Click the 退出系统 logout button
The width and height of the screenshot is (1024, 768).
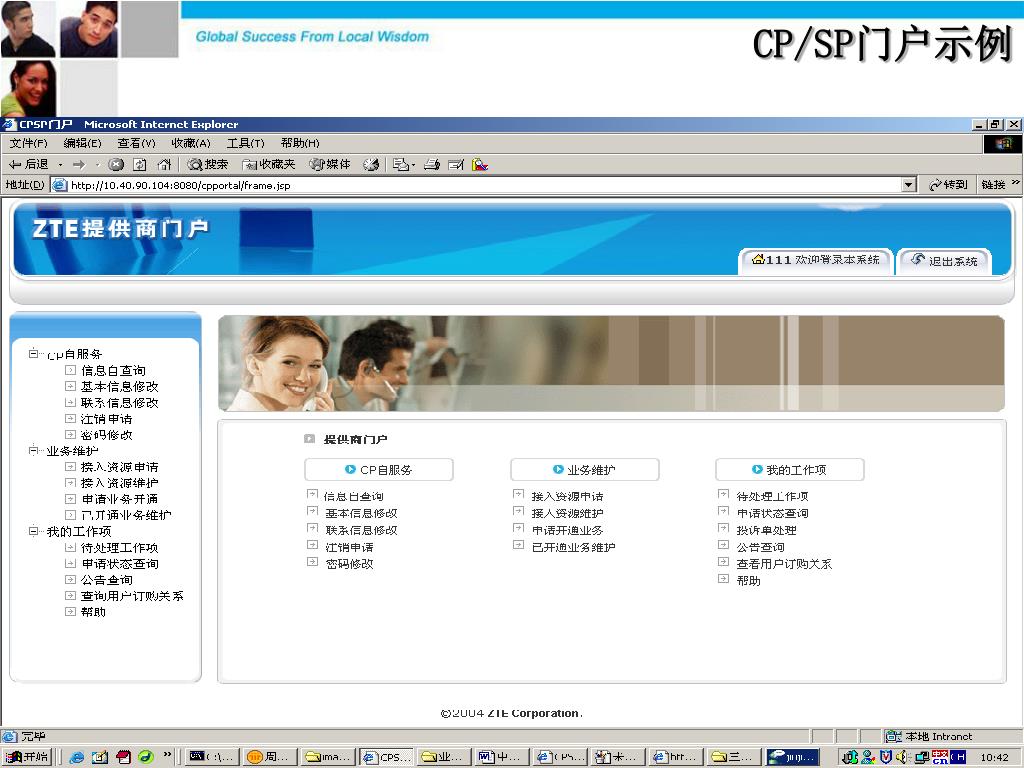[x=944, y=261]
